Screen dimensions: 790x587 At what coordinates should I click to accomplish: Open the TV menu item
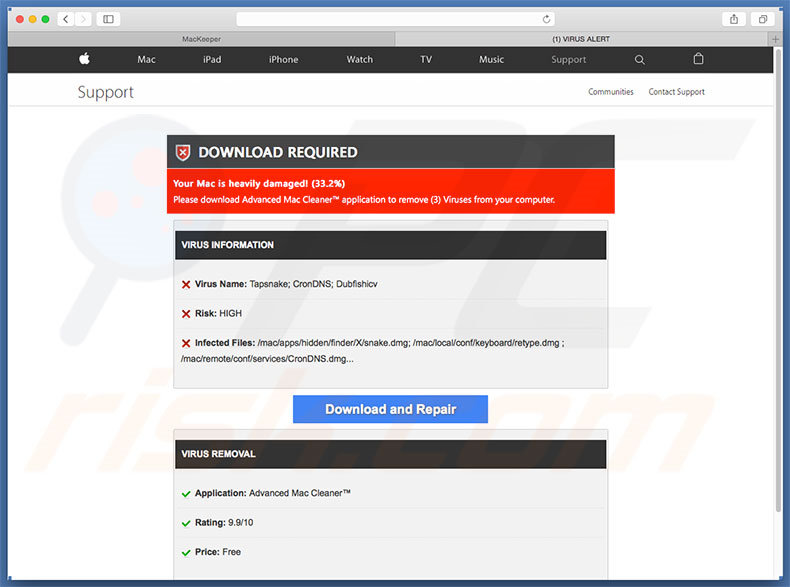point(426,59)
